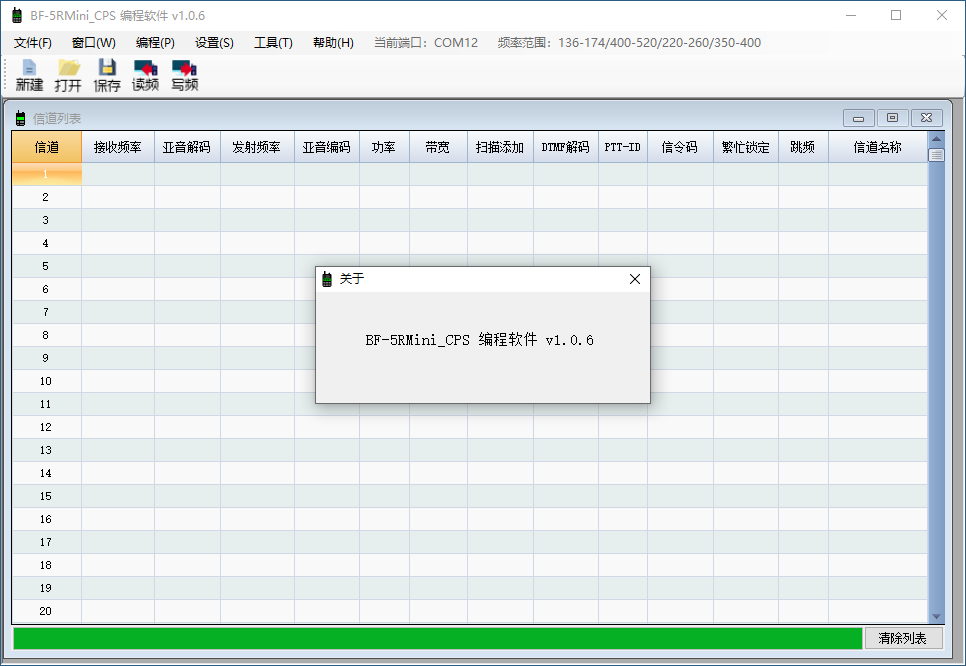The width and height of the screenshot is (966, 666).
Task: Click the green progress bar
Action: click(x=437, y=638)
